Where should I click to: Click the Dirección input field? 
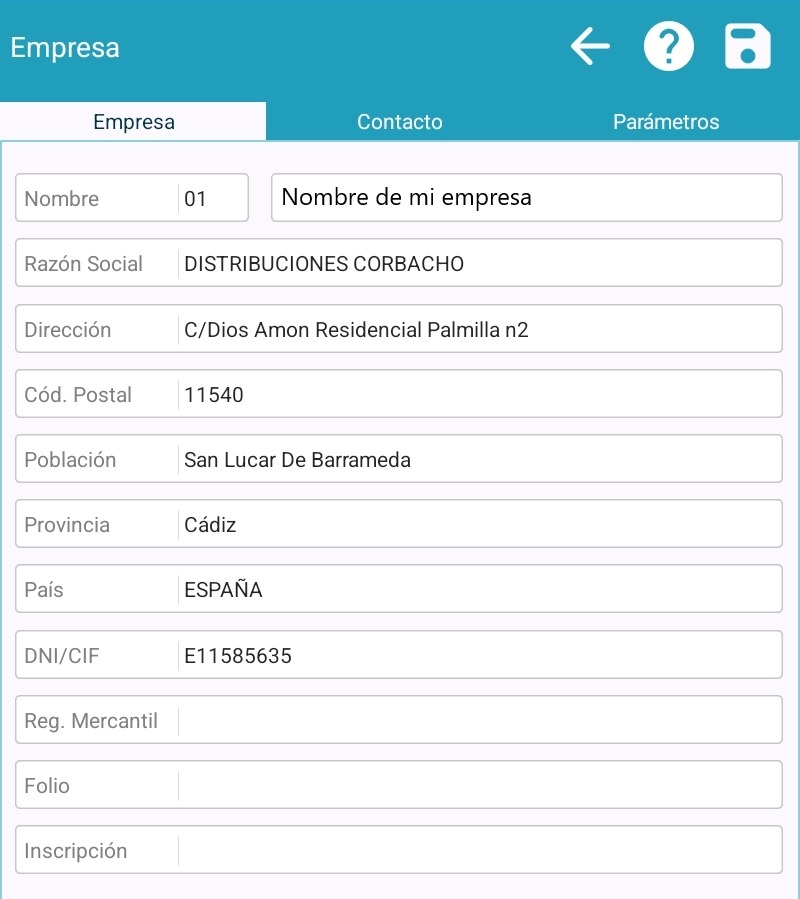478,329
